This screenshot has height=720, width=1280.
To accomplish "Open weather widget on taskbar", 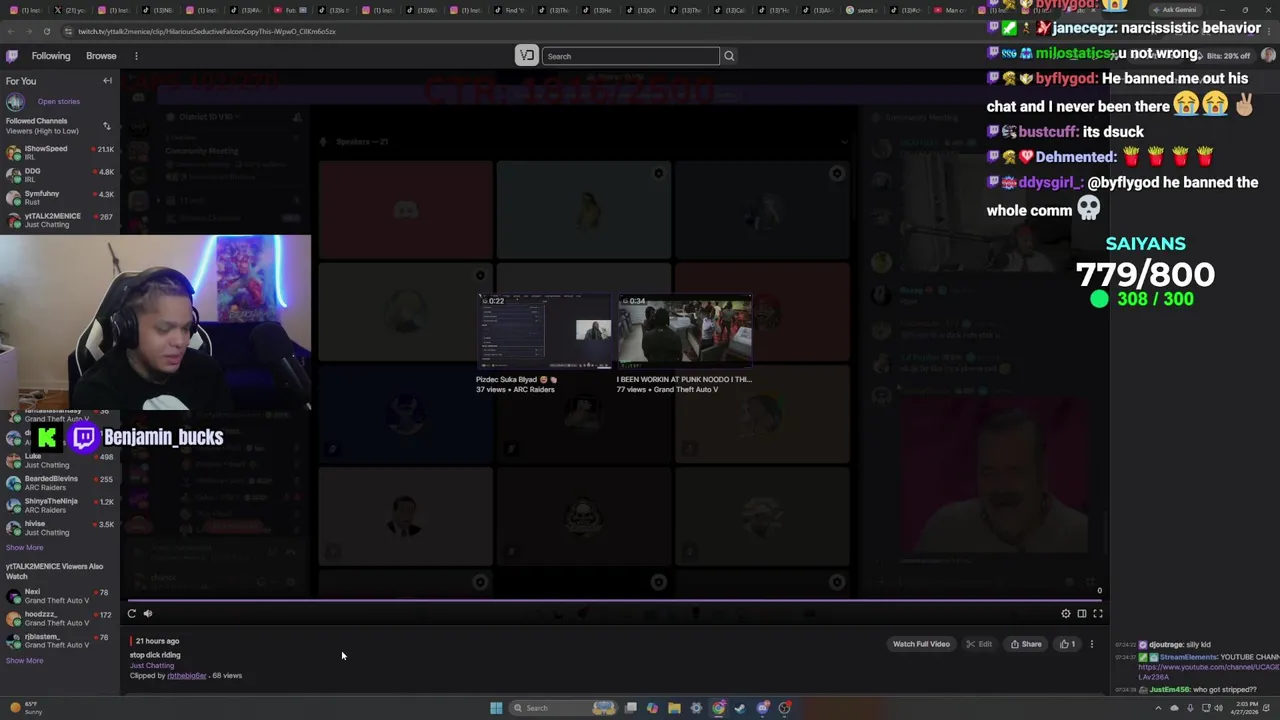I will 26,708.
